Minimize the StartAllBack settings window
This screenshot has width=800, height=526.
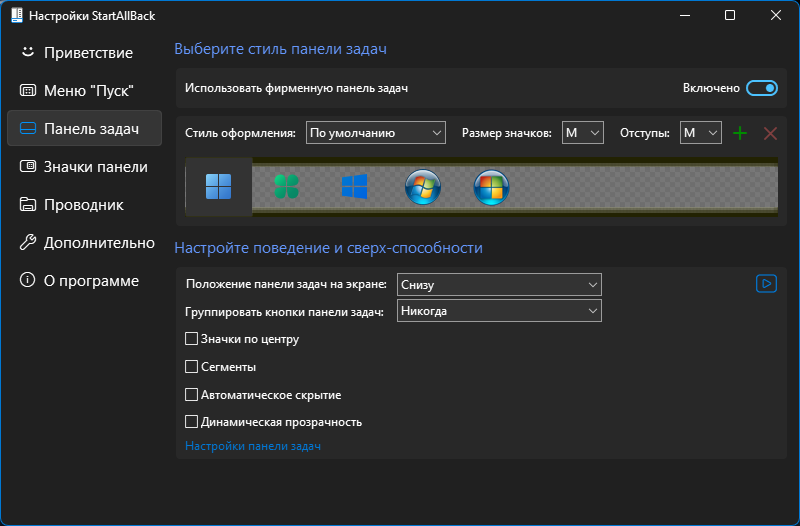(685, 15)
